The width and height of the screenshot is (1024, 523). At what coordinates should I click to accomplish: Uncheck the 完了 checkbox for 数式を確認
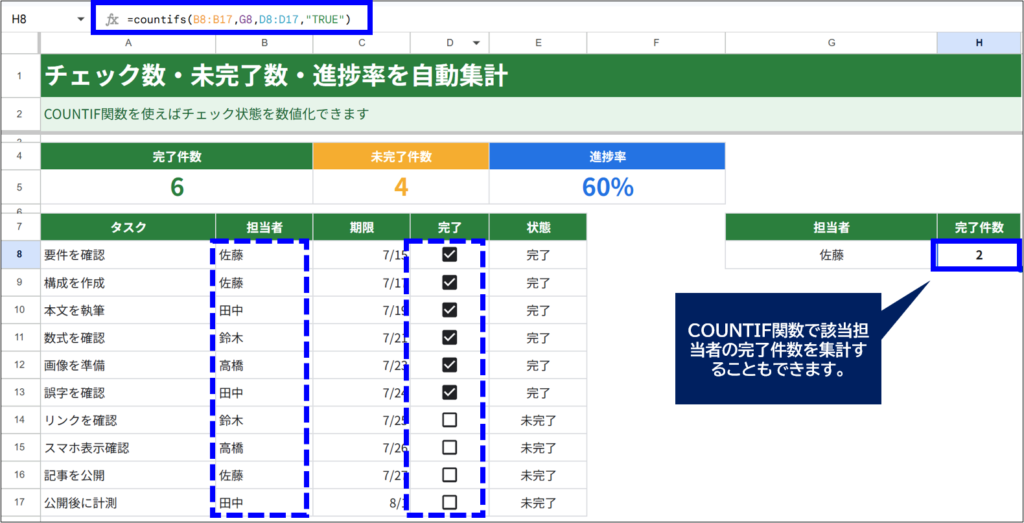(x=449, y=337)
